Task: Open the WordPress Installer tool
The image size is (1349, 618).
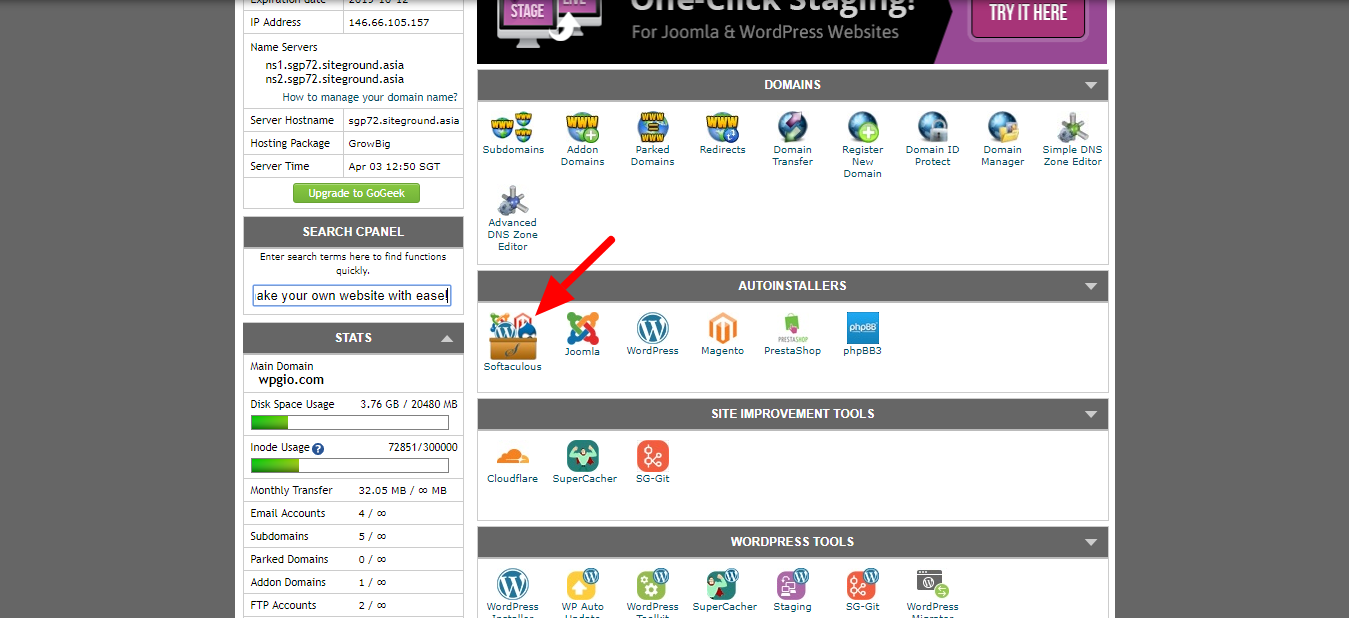Action: (513, 585)
